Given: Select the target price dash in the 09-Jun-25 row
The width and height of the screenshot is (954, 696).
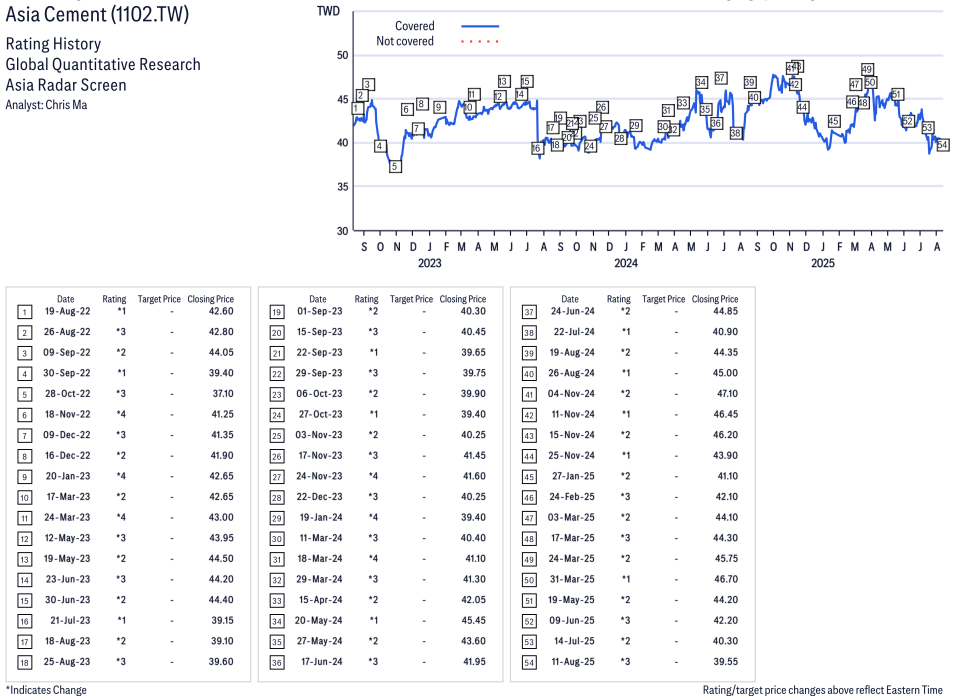Looking at the screenshot, I should click(676, 621).
